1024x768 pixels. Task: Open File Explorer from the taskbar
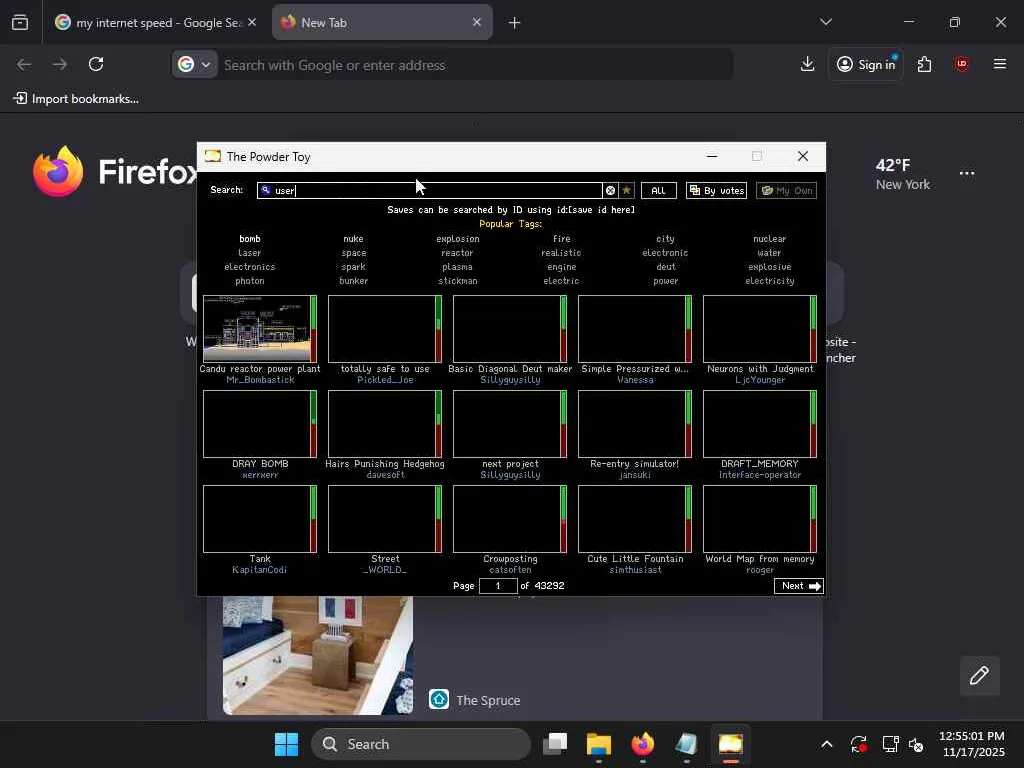(x=599, y=744)
